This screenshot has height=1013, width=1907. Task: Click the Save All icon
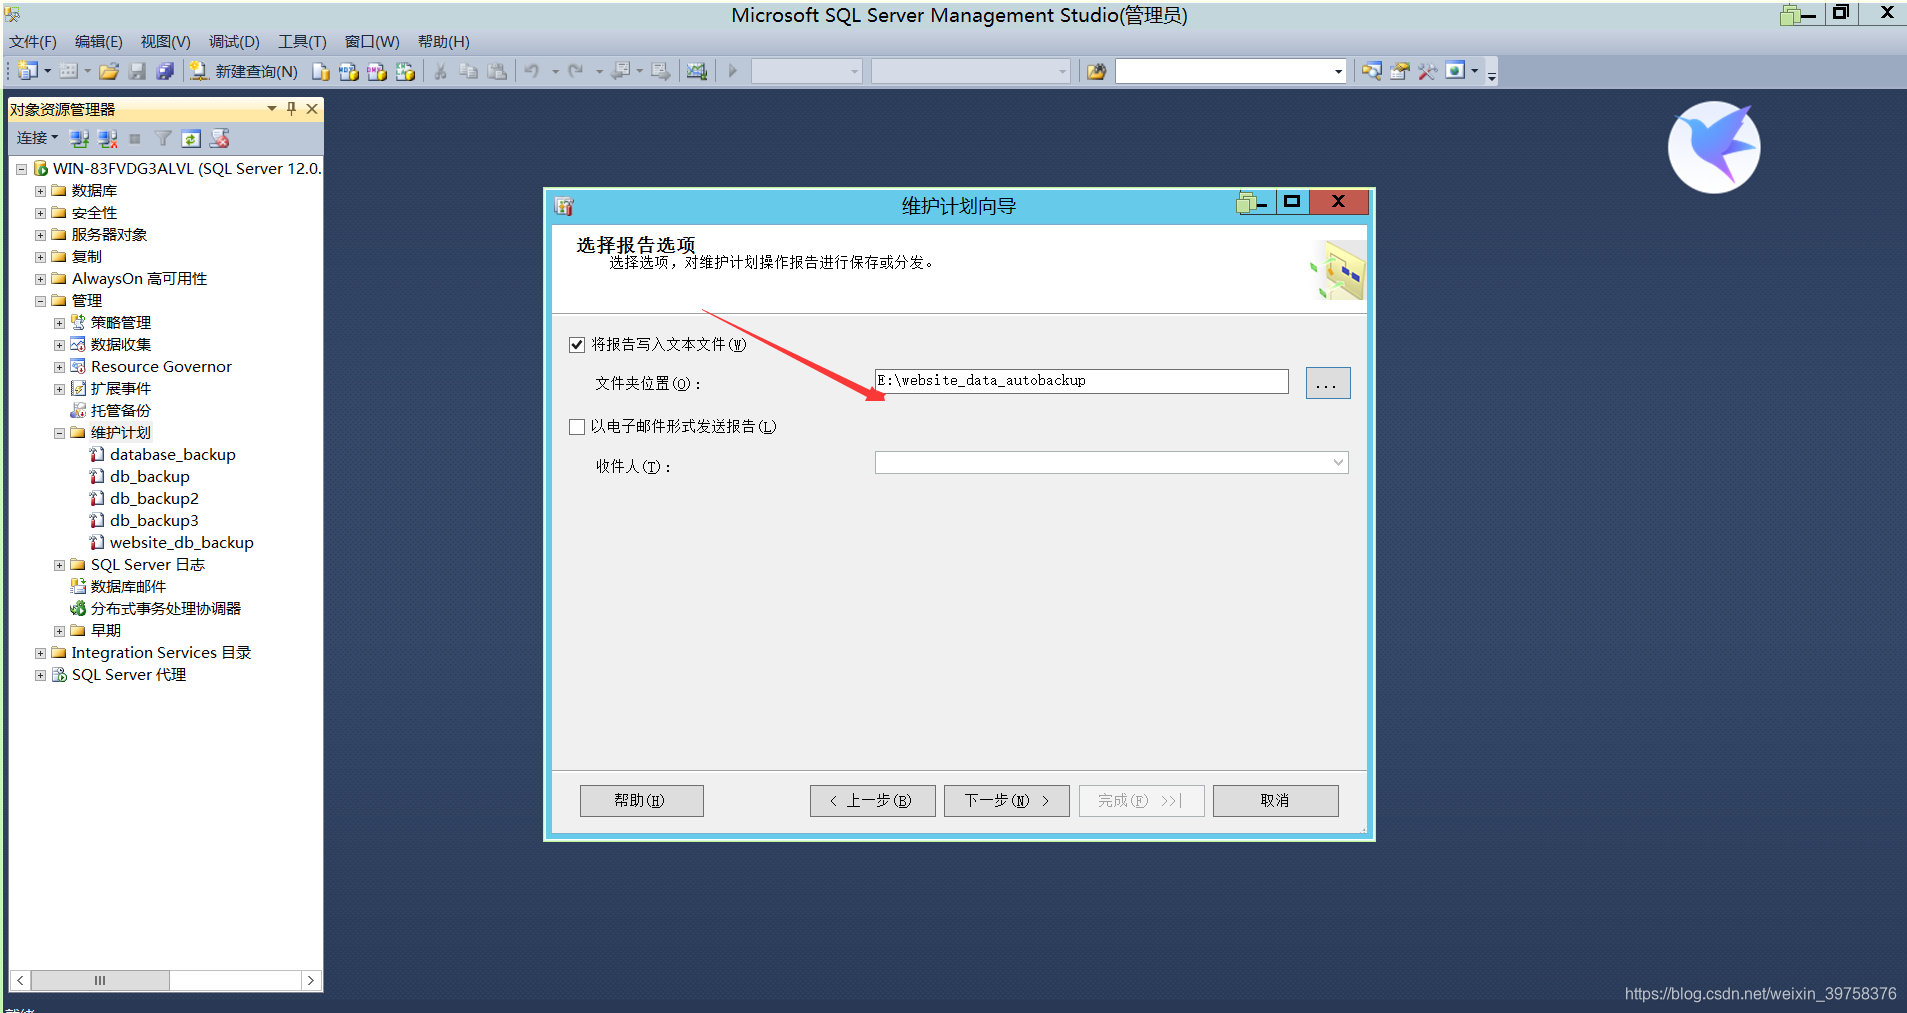tap(165, 71)
